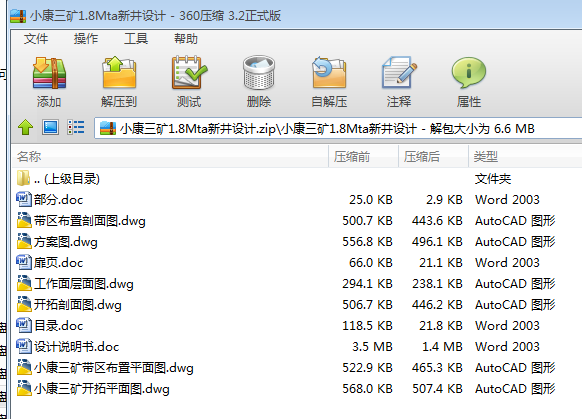This screenshot has width=582, height=419.
Task: Click the 1.4 MB compressed size
Action: (x=442, y=347)
